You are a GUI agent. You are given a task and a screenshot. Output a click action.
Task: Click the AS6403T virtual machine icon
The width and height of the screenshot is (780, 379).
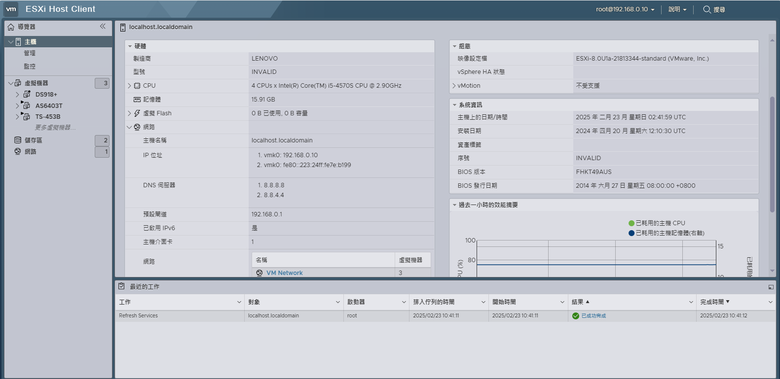click(x=26, y=105)
